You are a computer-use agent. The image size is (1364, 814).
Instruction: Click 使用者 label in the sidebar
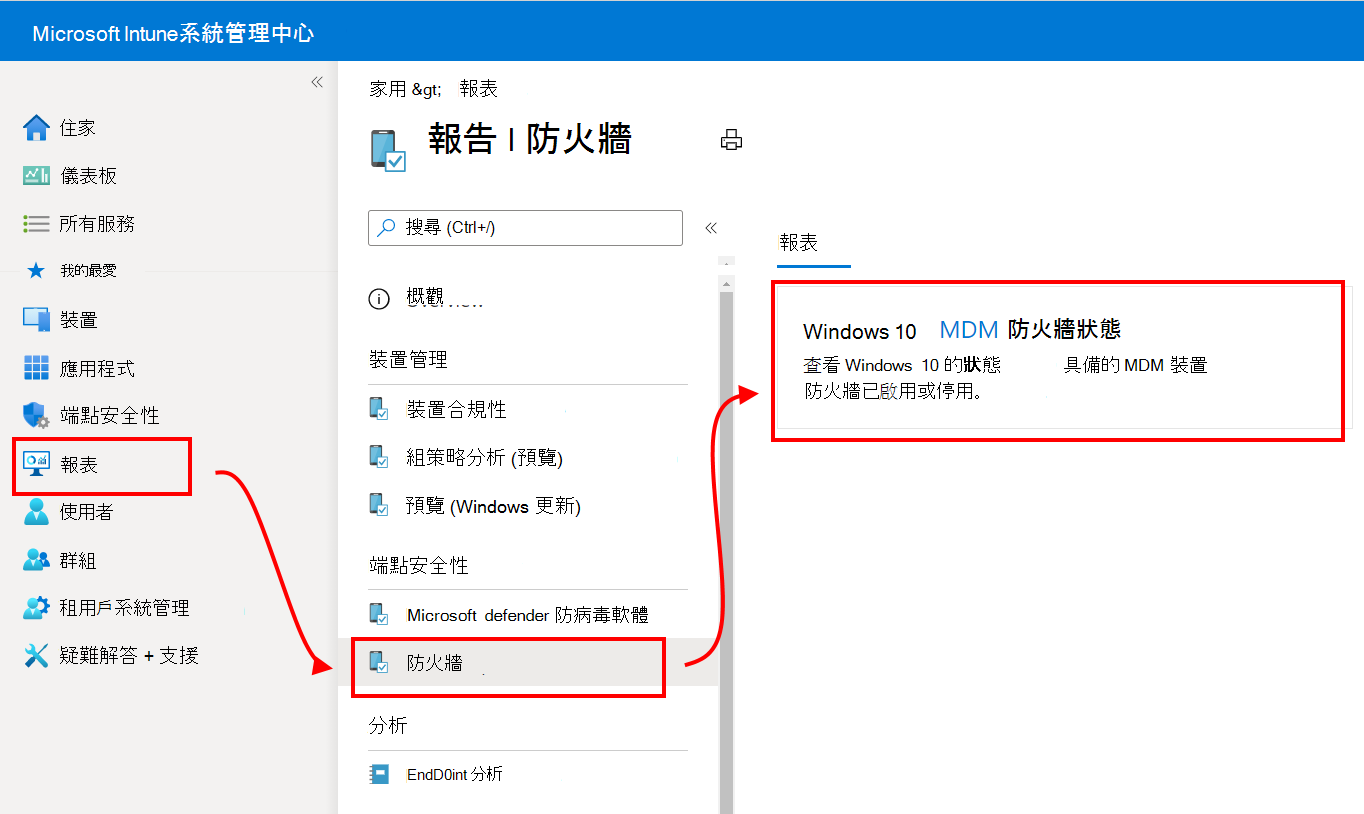[x=87, y=512]
